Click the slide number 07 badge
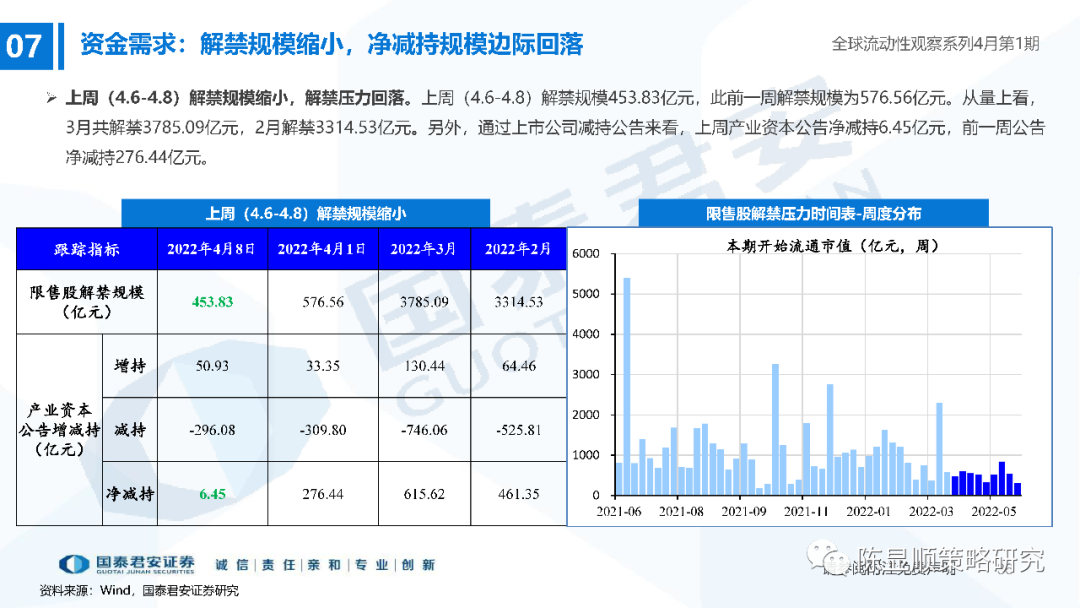1080x608 pixels. [x=26, y=45]
